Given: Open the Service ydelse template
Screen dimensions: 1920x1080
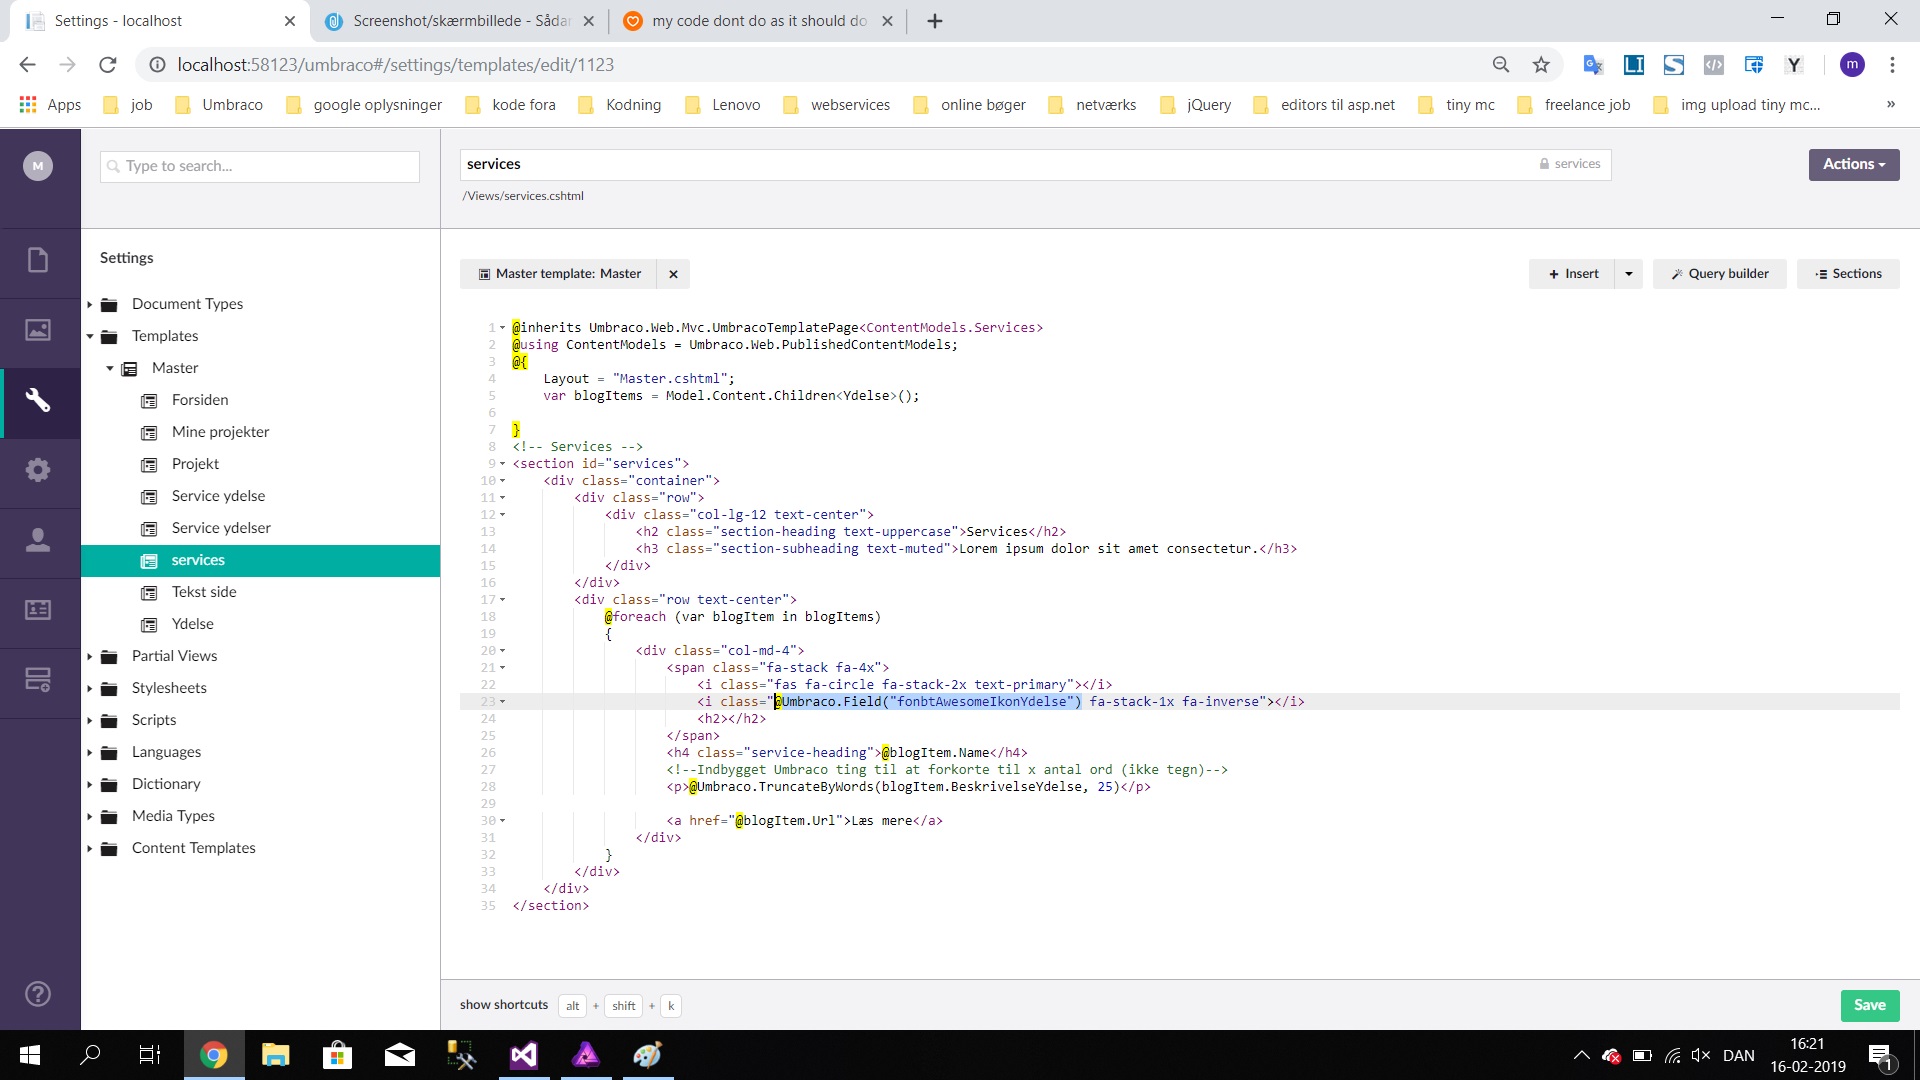Looking at the screenshot, I should (x=218, y=496).
